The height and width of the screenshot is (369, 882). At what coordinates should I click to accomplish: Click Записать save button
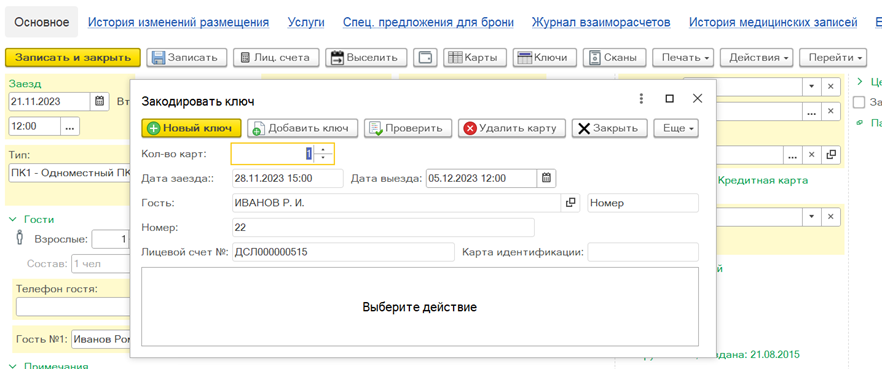[x=187, y=57]
